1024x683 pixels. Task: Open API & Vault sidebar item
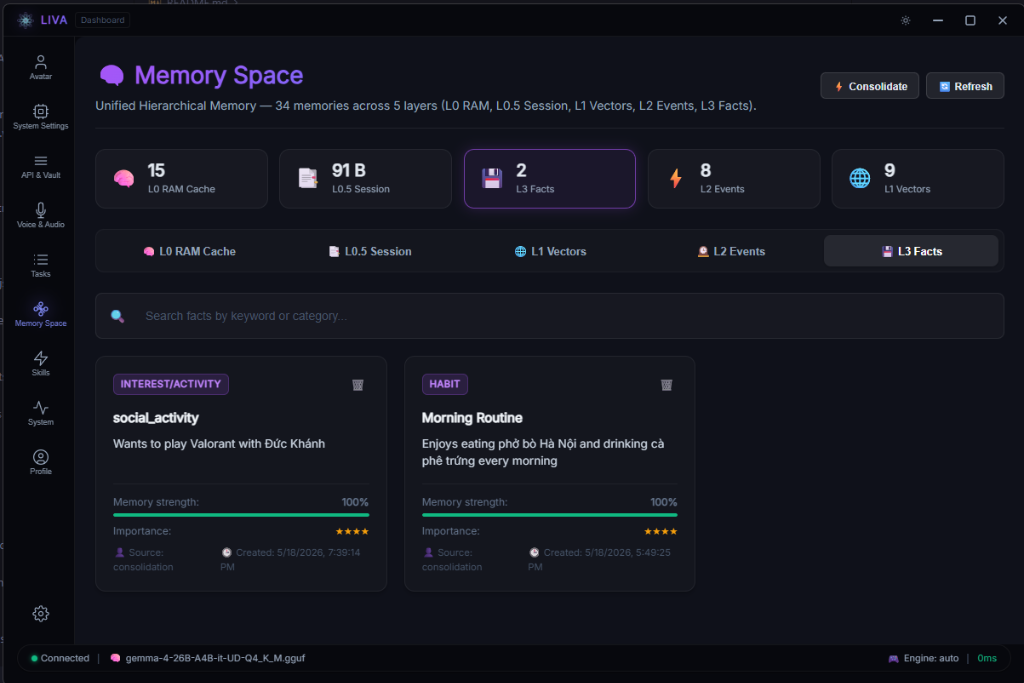pos(40,167)
